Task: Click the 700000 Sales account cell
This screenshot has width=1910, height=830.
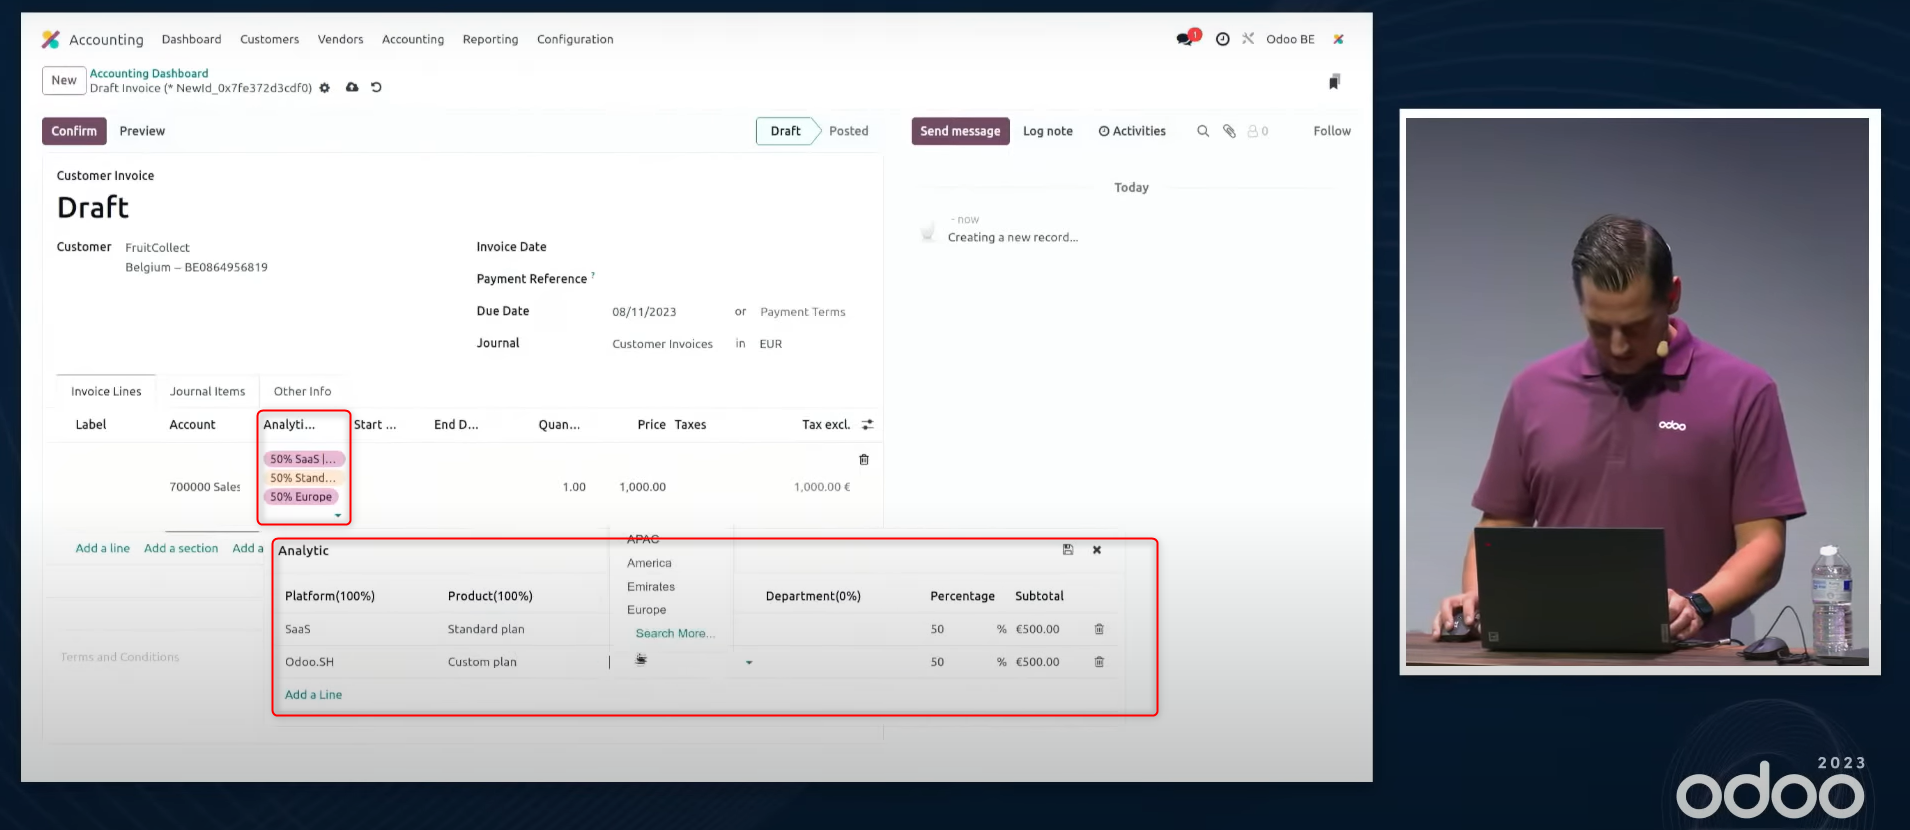Action: [x=205, y=487]
